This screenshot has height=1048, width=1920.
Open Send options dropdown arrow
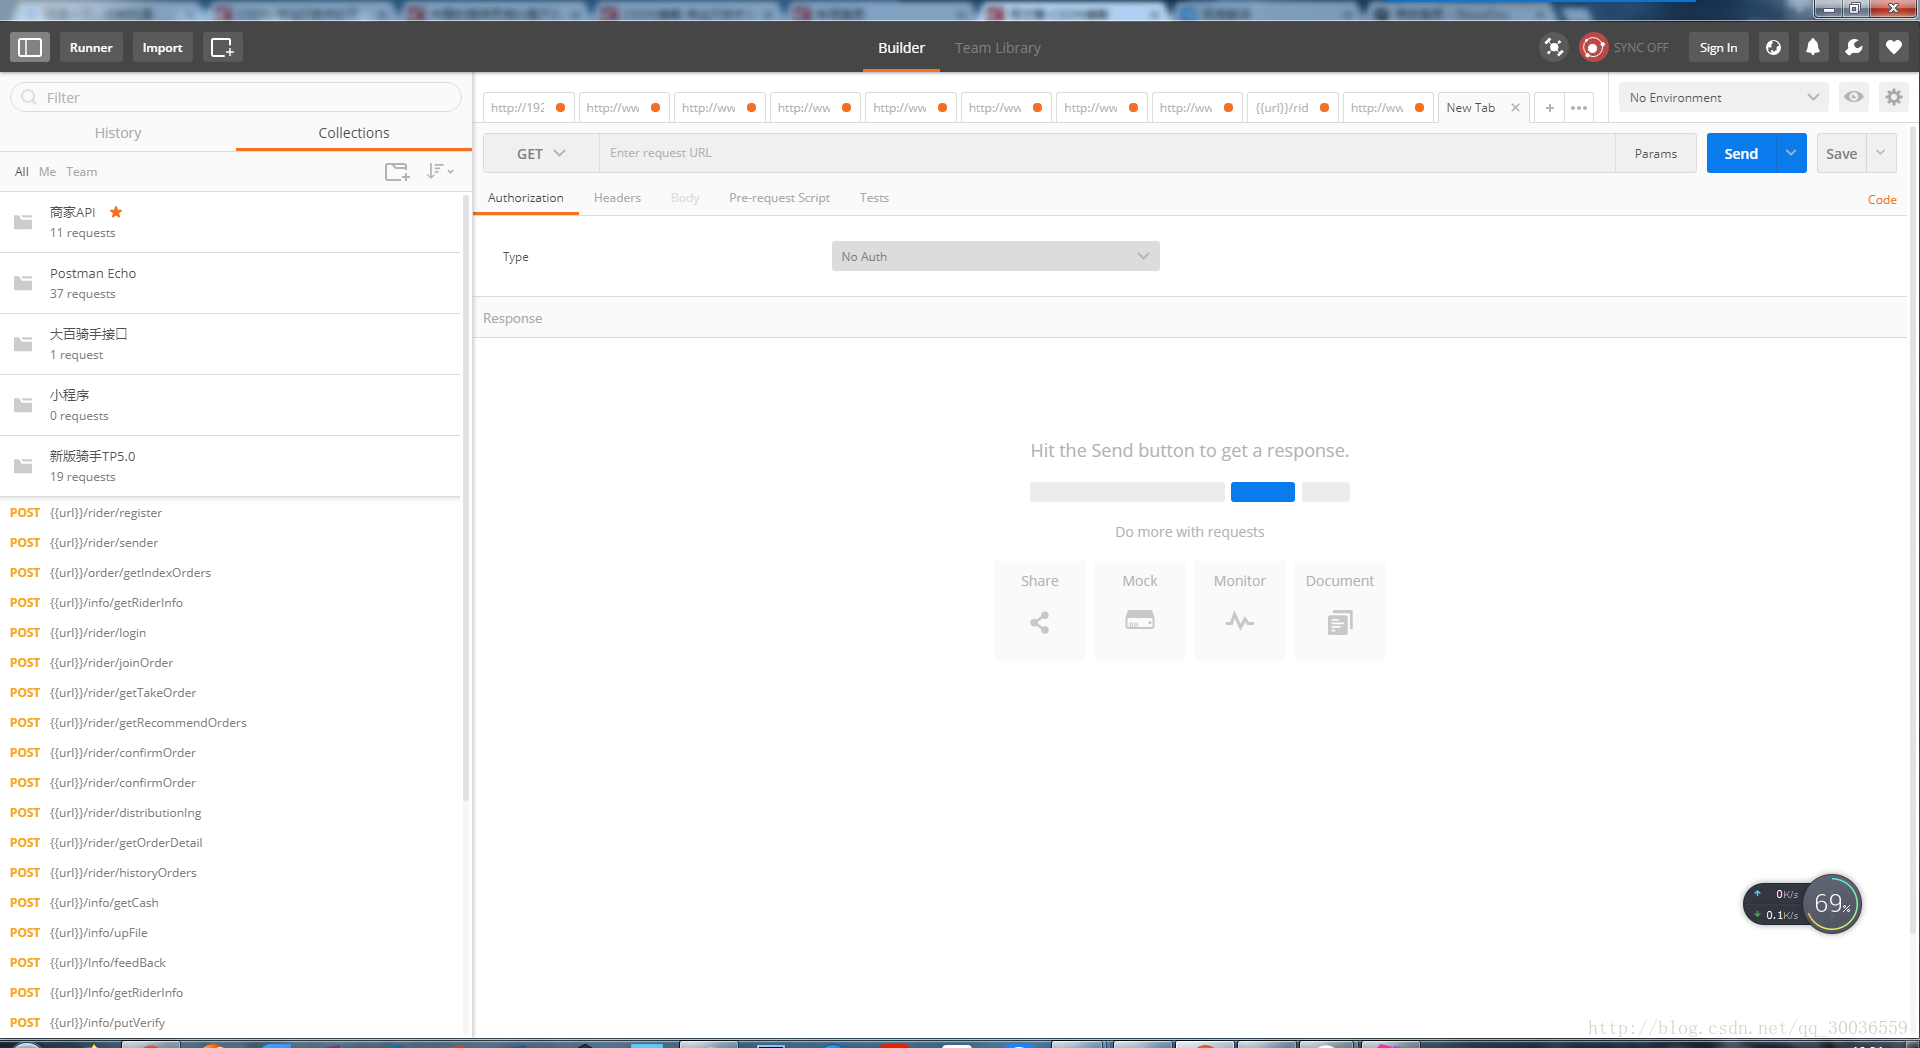click(1791, 153)
